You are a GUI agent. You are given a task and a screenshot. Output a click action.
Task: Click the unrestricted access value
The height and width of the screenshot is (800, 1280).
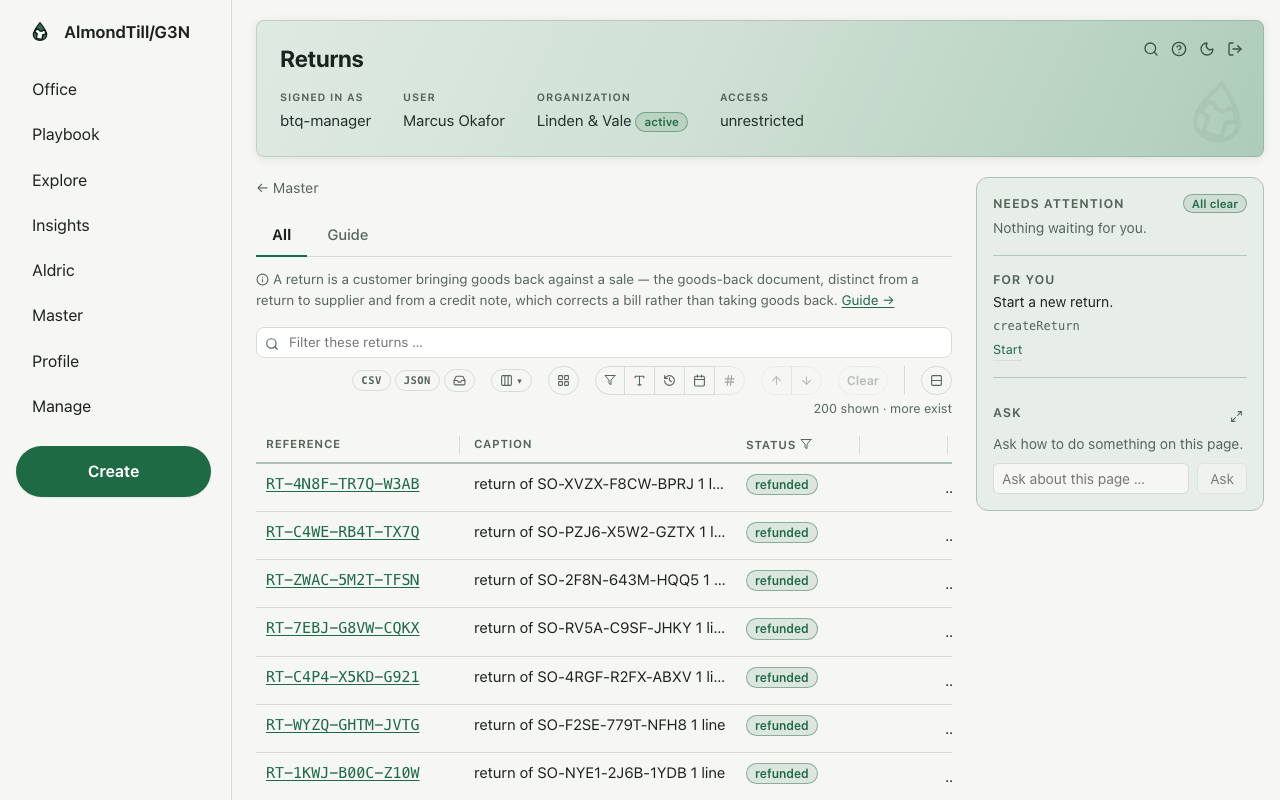point(762,121)
